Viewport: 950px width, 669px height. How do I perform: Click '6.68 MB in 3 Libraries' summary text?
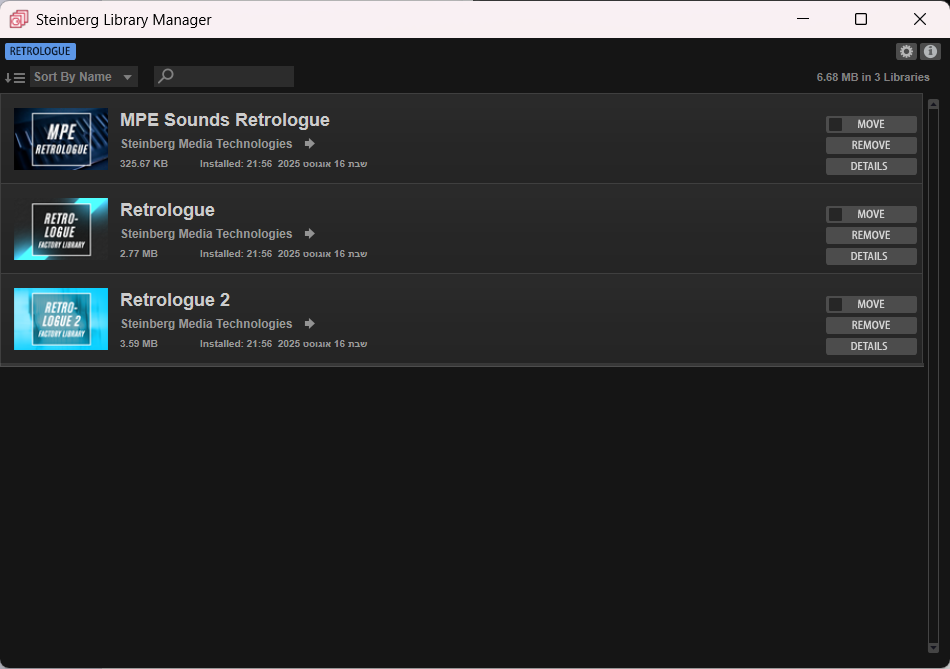click(873, 77)
